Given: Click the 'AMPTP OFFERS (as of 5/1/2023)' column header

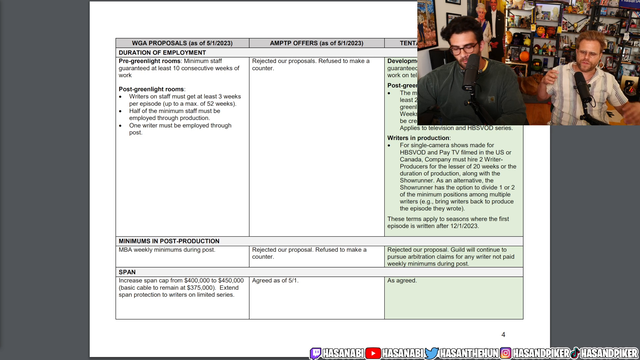Looking at the screenshot, I should [316, 43].
